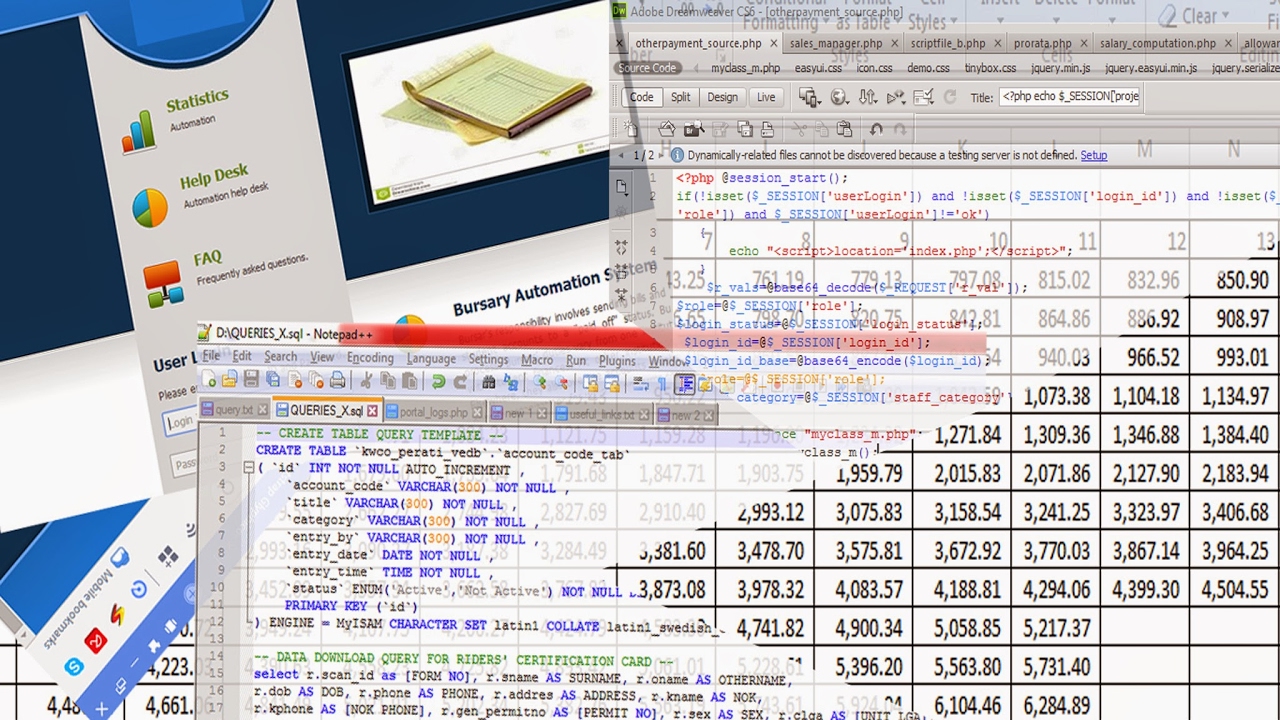Open related file easyui.css in Dreamweaver
Viewport: 1280px width, 720px height.
tap(816, 68)
